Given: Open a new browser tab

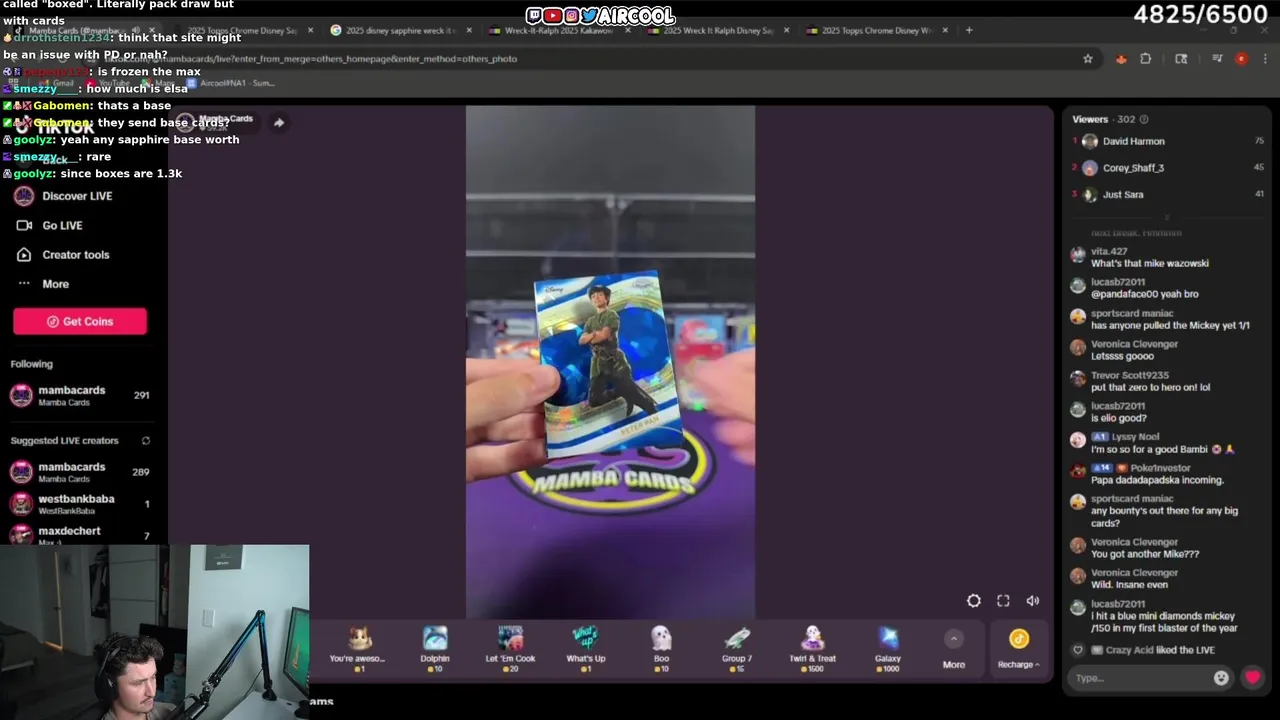Looking at the screenshot, I should pyautogui.click(x=969, y=30).
